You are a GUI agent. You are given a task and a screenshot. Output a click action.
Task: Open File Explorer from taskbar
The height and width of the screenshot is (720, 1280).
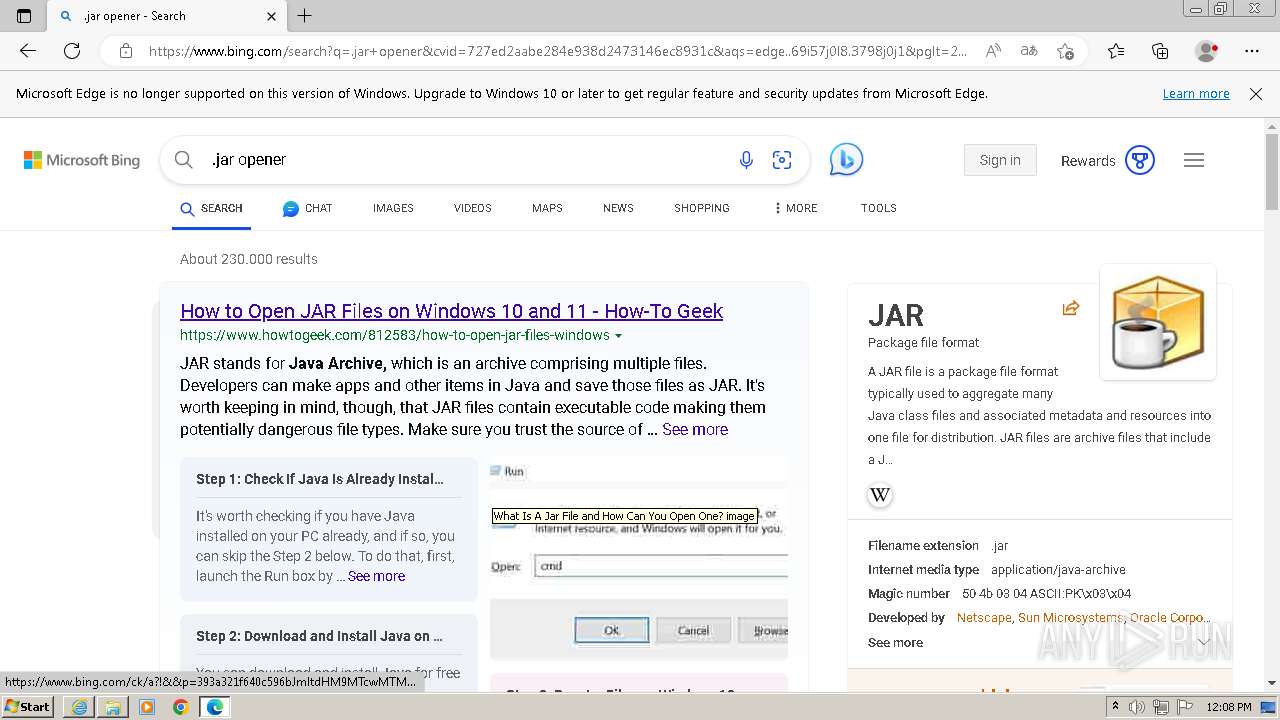113,707
